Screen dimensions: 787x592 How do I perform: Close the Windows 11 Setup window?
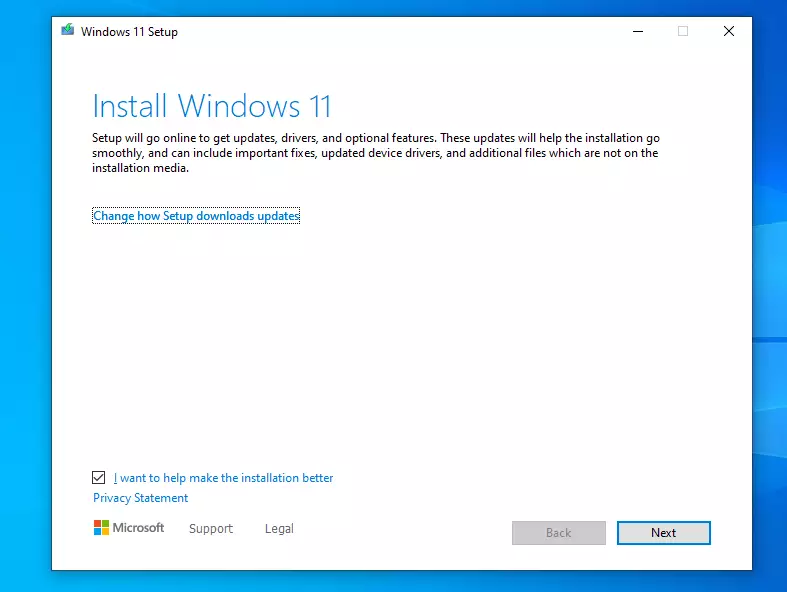(x=729, y=31)
